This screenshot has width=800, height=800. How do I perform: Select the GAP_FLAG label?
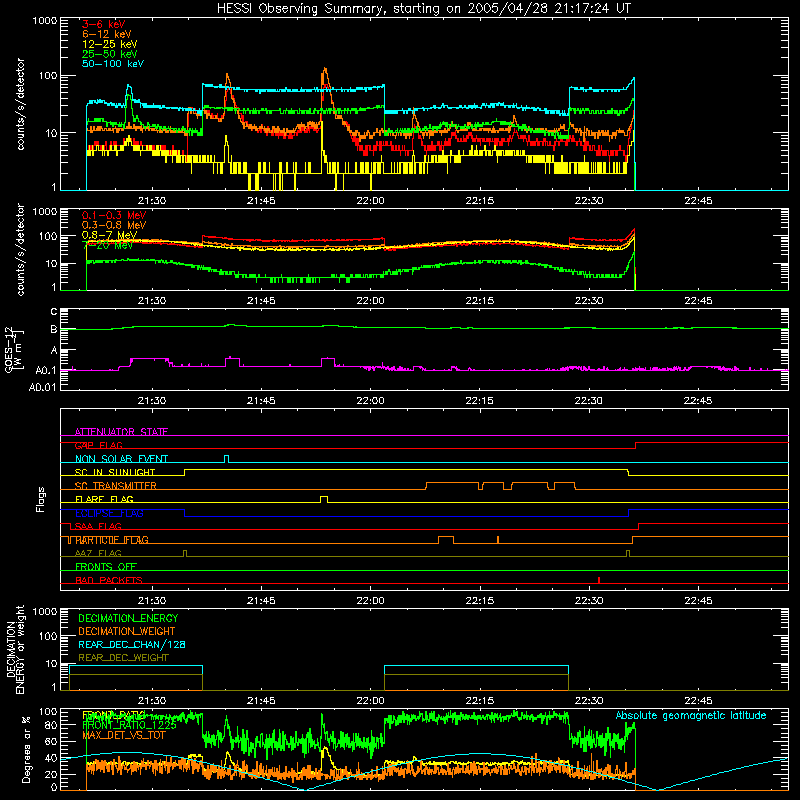coord(98,445)
